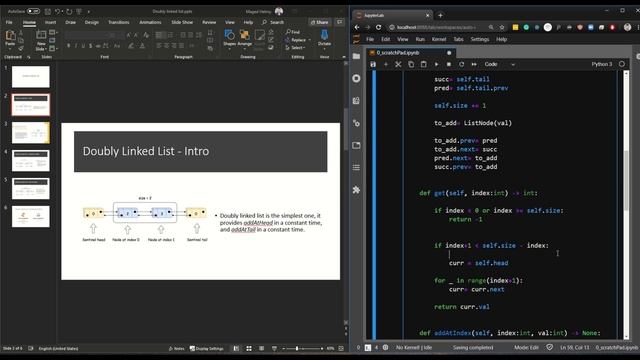Open the Code cell type dropdown
The image size is (640, 360).
click(x=500, y=64)
